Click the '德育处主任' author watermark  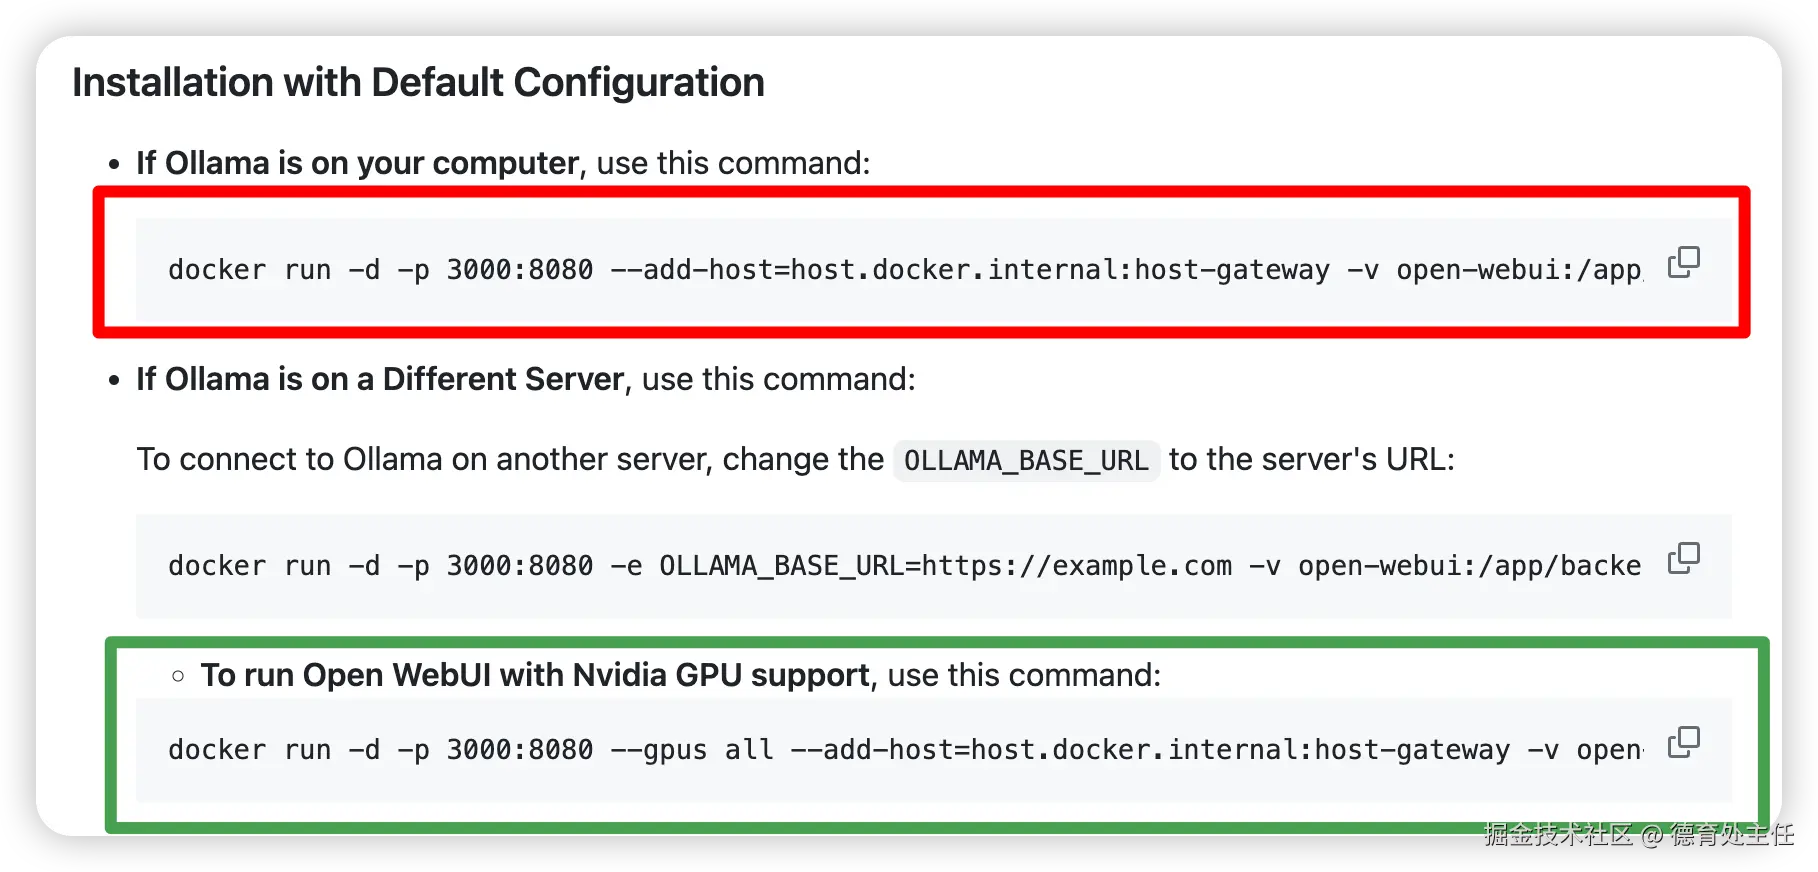tap(1731, 834)
